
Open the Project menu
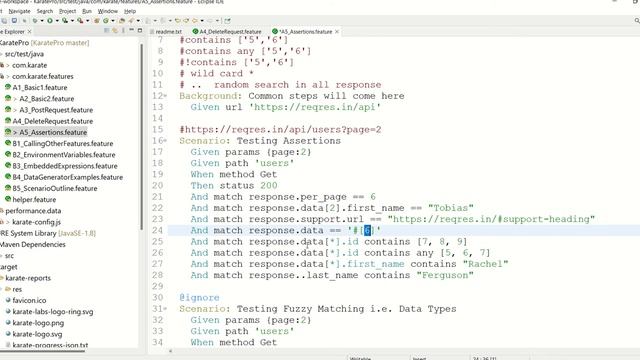pyautogui.click(x=67, y=11)
